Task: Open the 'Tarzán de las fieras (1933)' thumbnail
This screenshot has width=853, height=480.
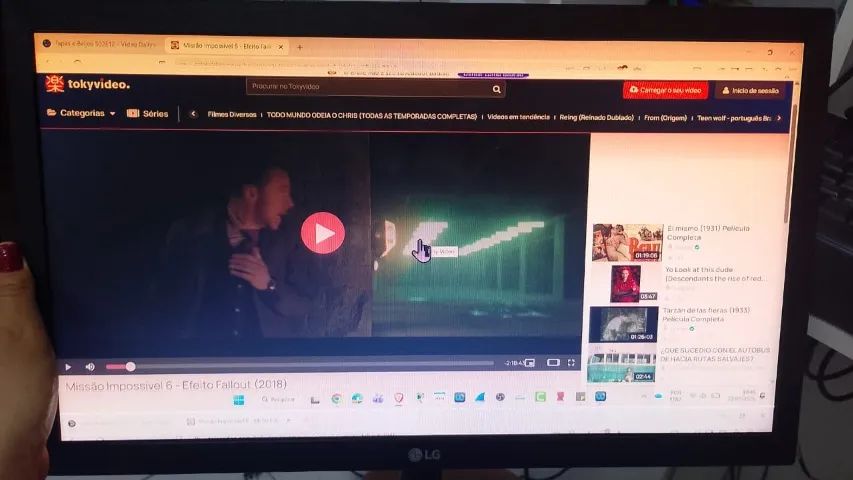Action: tap(624, 324)
